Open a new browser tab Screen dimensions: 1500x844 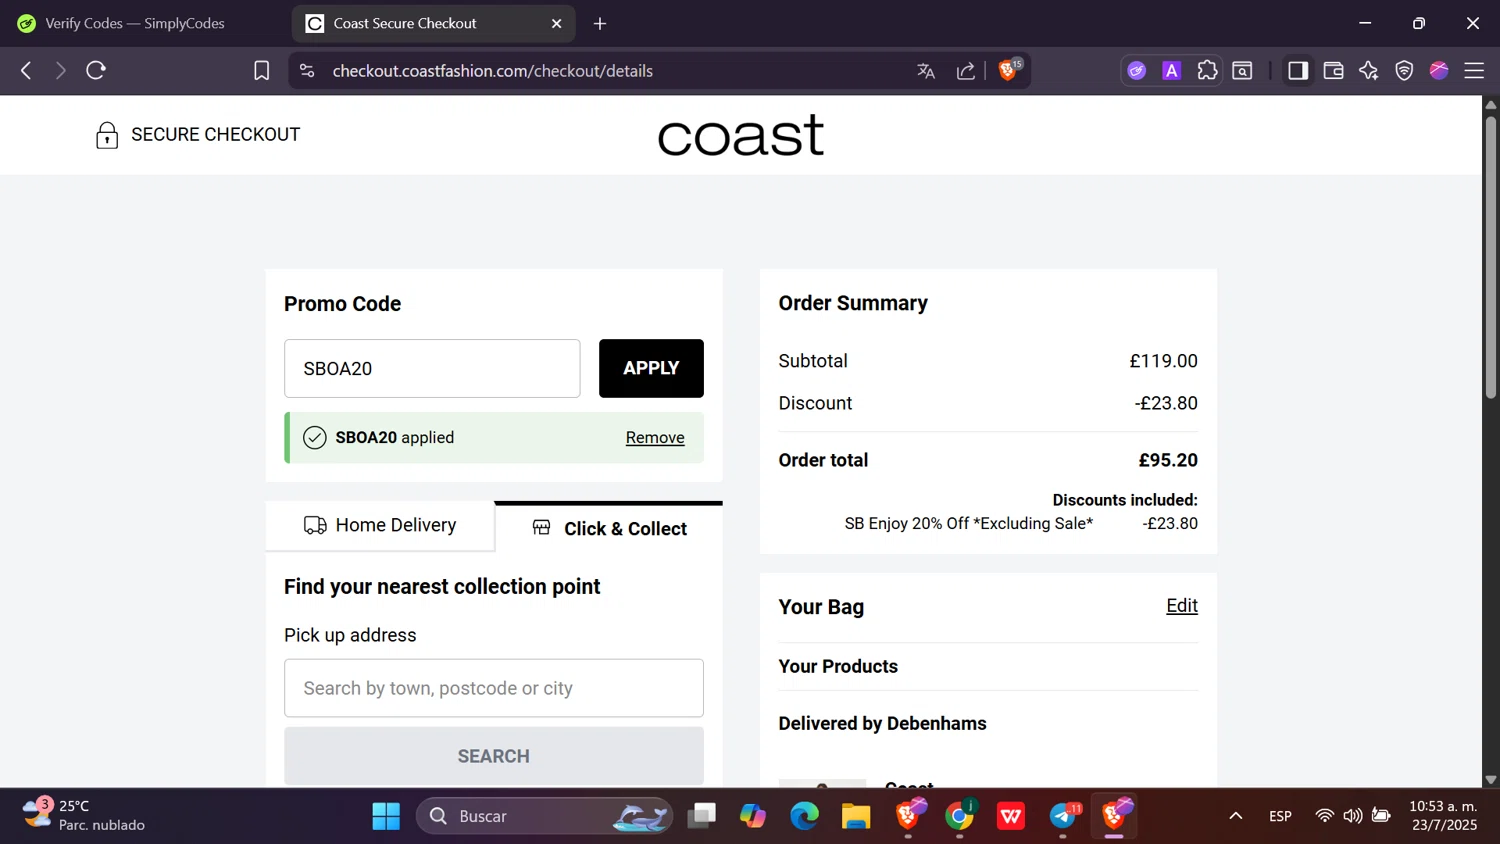600,23
